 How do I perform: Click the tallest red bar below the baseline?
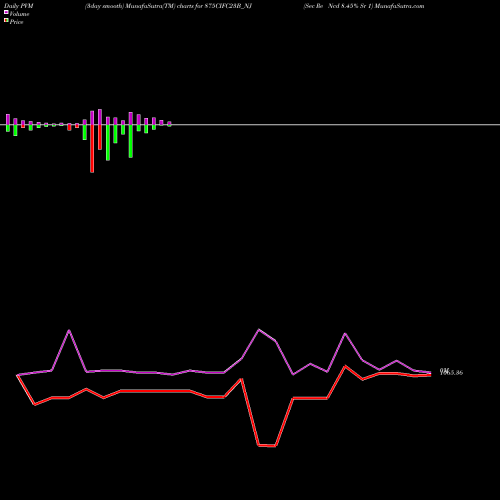[x=92, y=148]
